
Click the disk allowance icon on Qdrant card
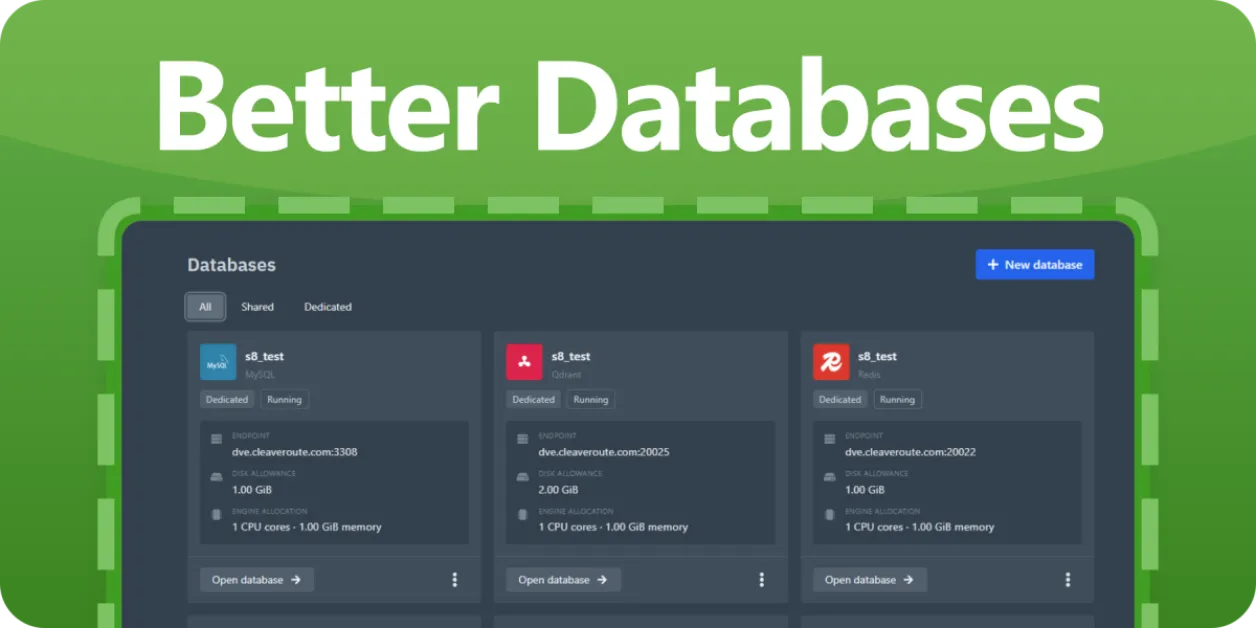523,477
